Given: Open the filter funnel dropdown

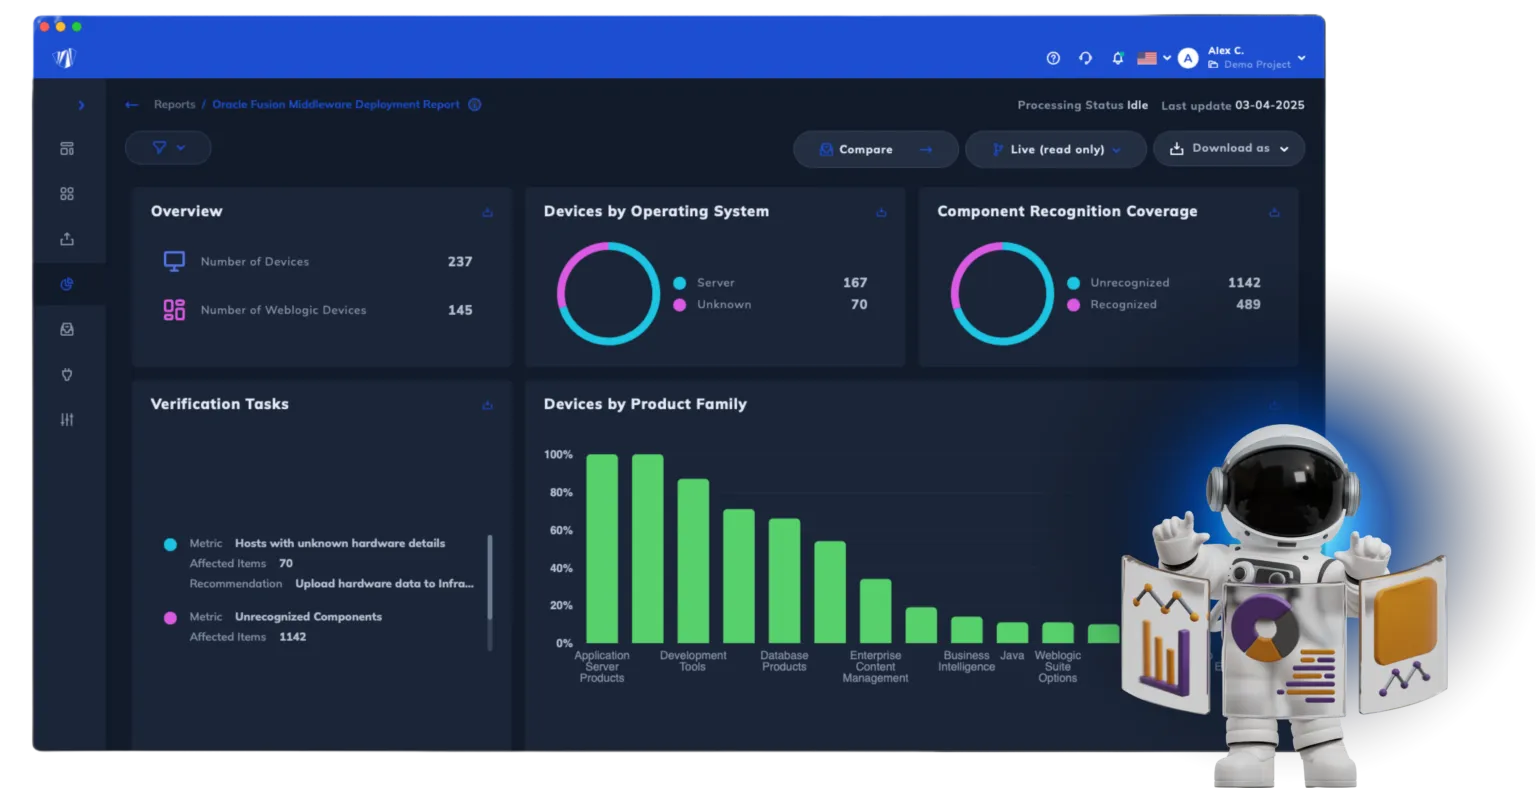Looking at the screenshot, I should 168,148.
